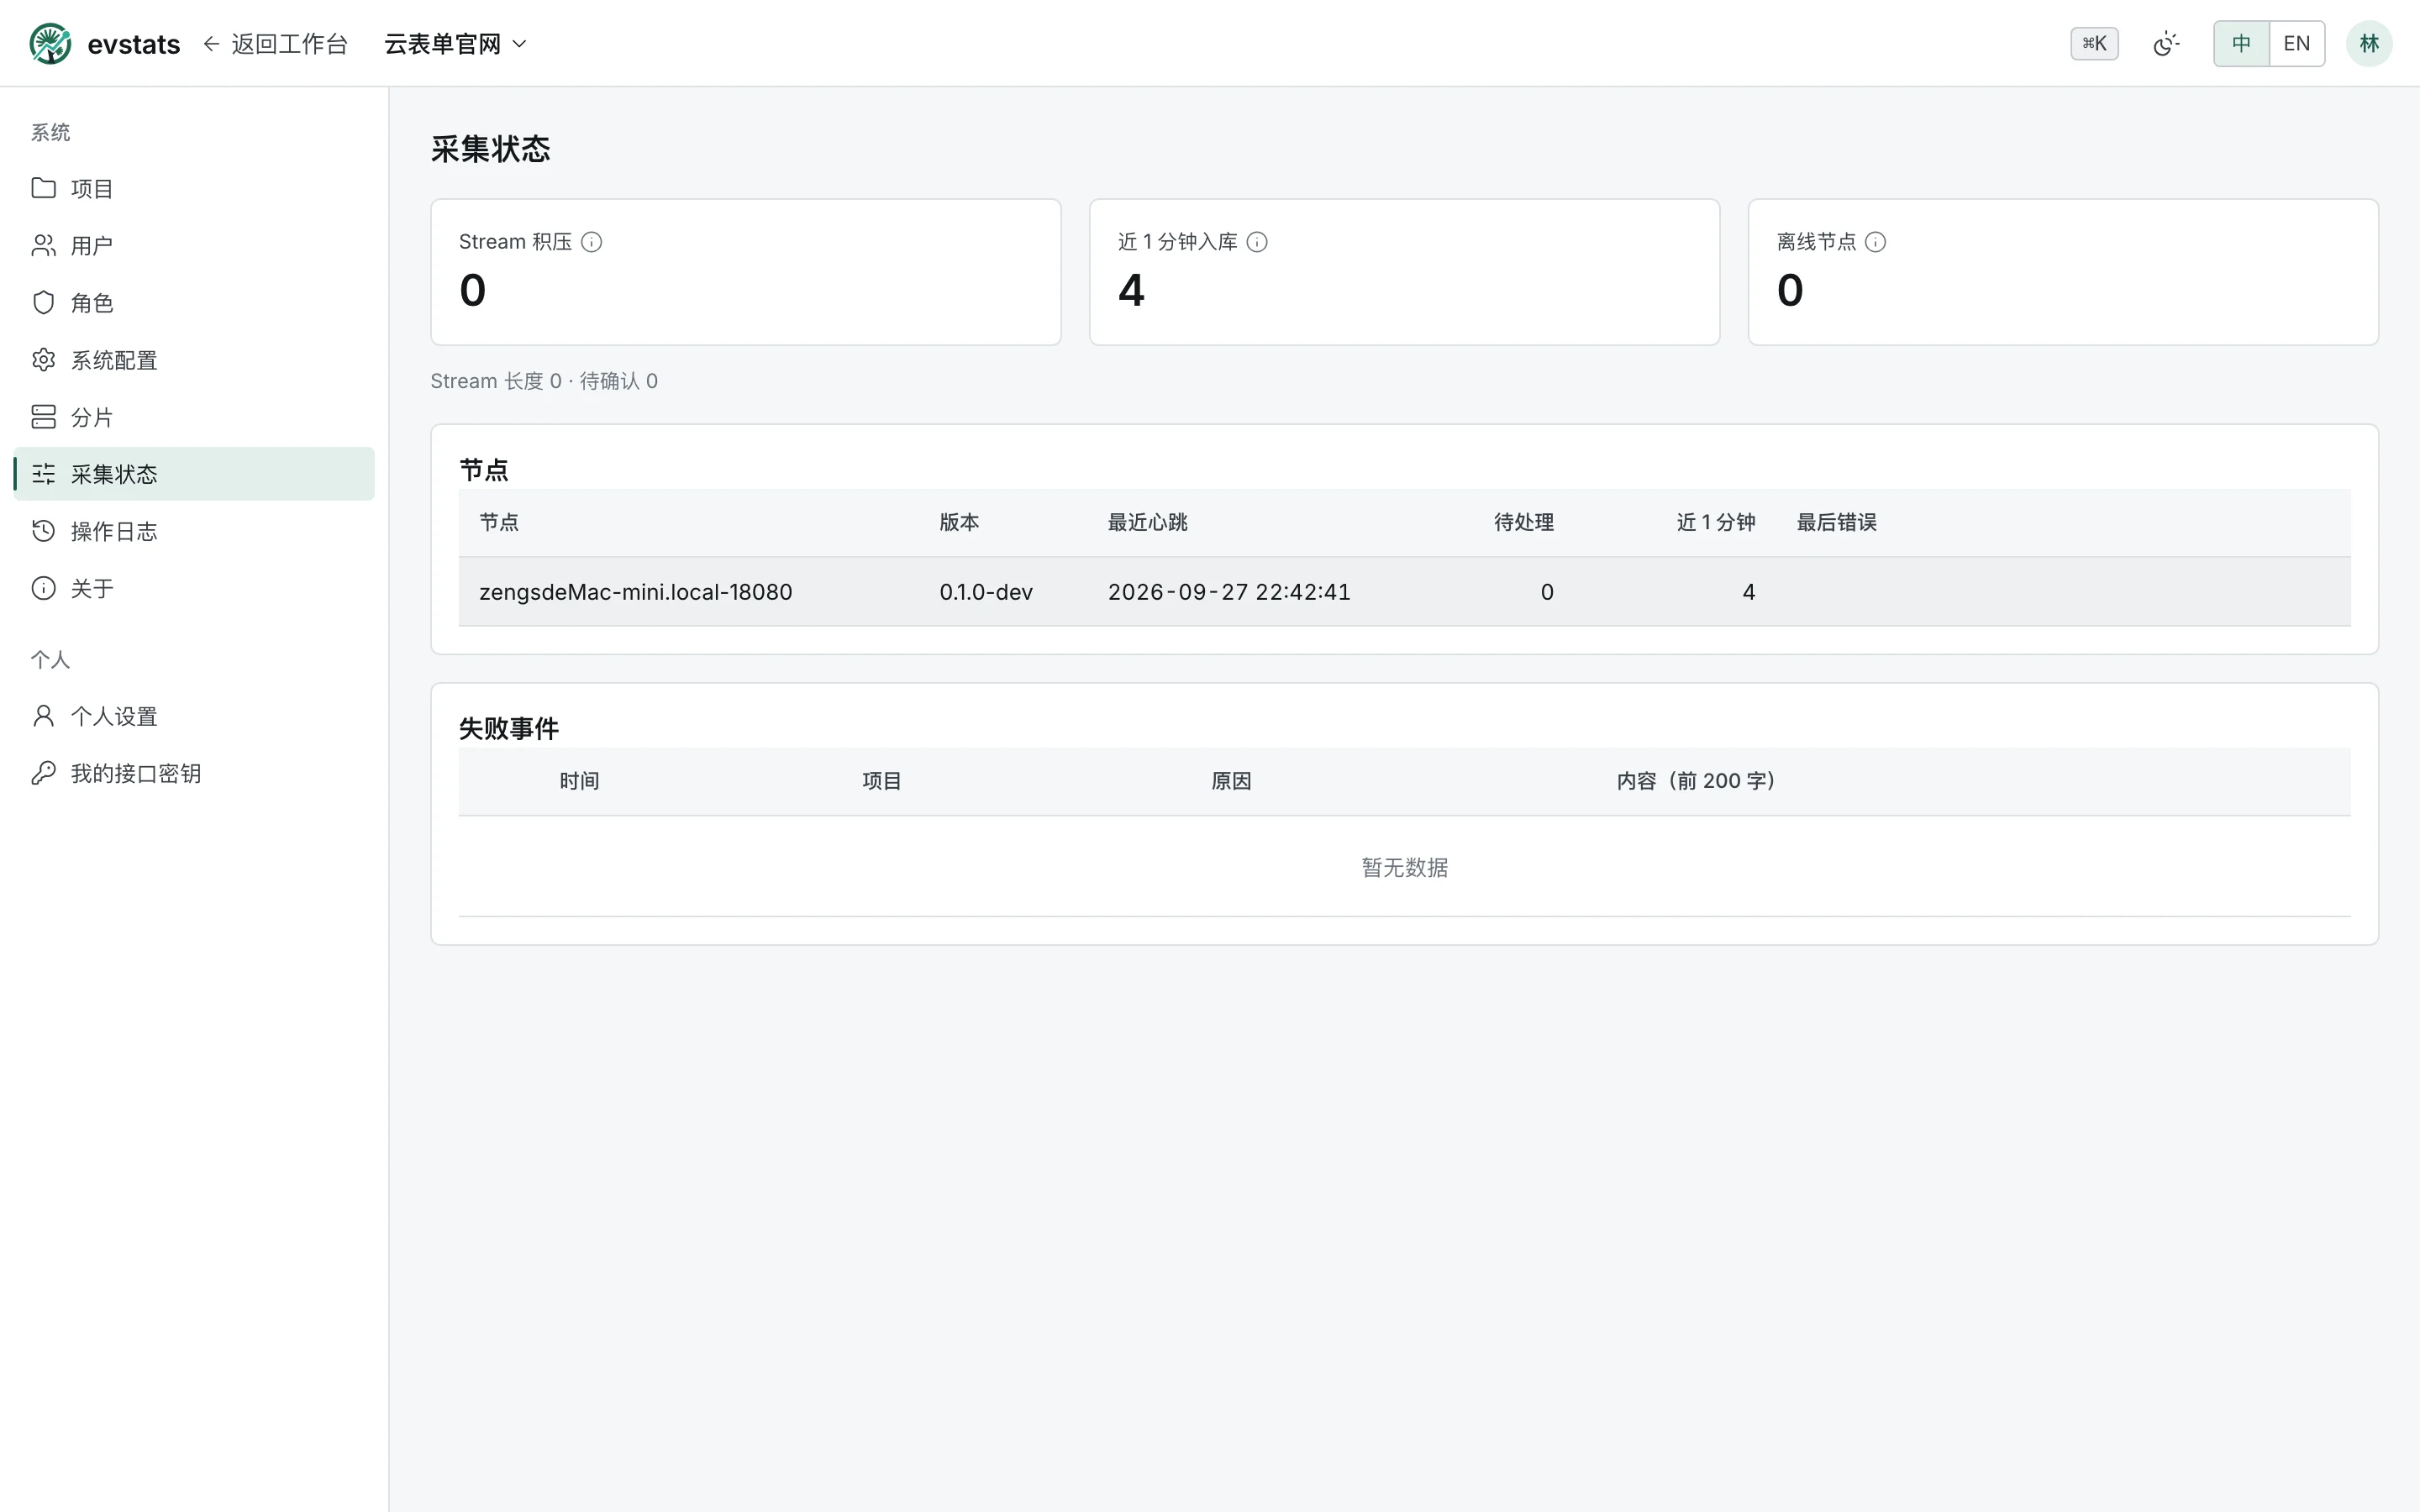Image resolution: width=2420 pixels, height=1512 pixels.
Task: Toggle the dark/light theme icon
Action: click(2165, 44)
